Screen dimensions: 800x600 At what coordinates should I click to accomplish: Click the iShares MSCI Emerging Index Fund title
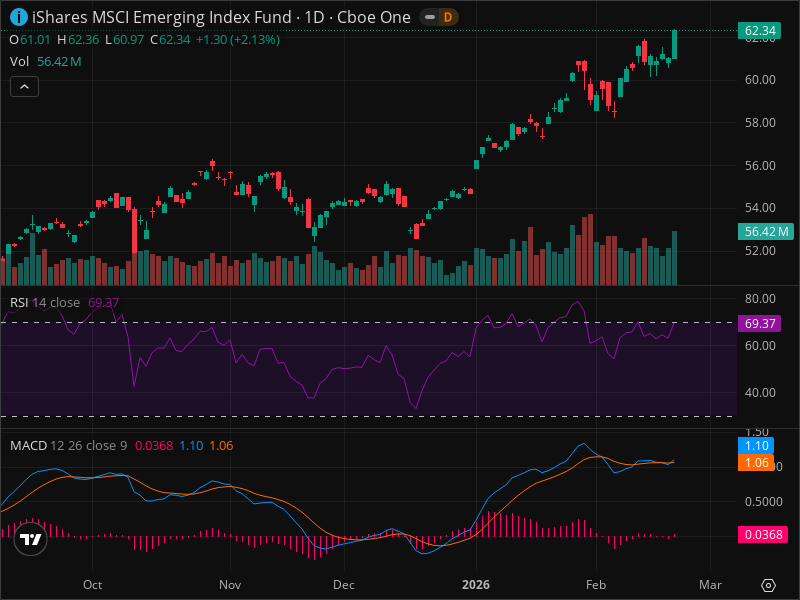point(162,17)
